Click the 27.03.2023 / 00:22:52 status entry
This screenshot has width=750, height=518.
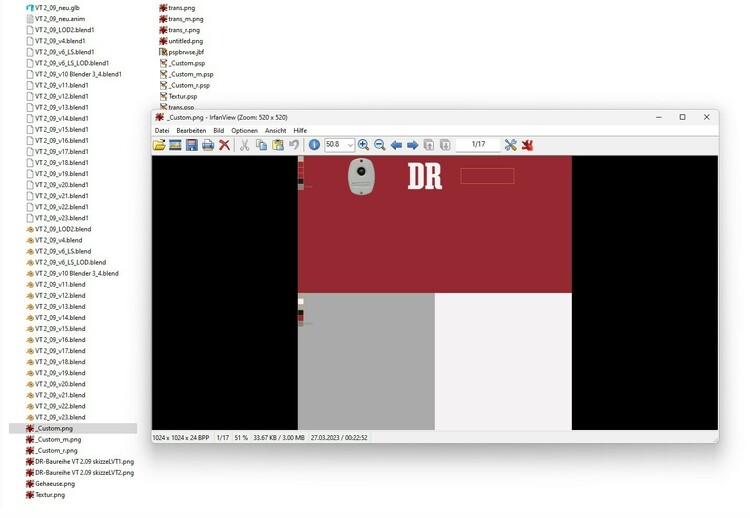click(x=339, y=438)
